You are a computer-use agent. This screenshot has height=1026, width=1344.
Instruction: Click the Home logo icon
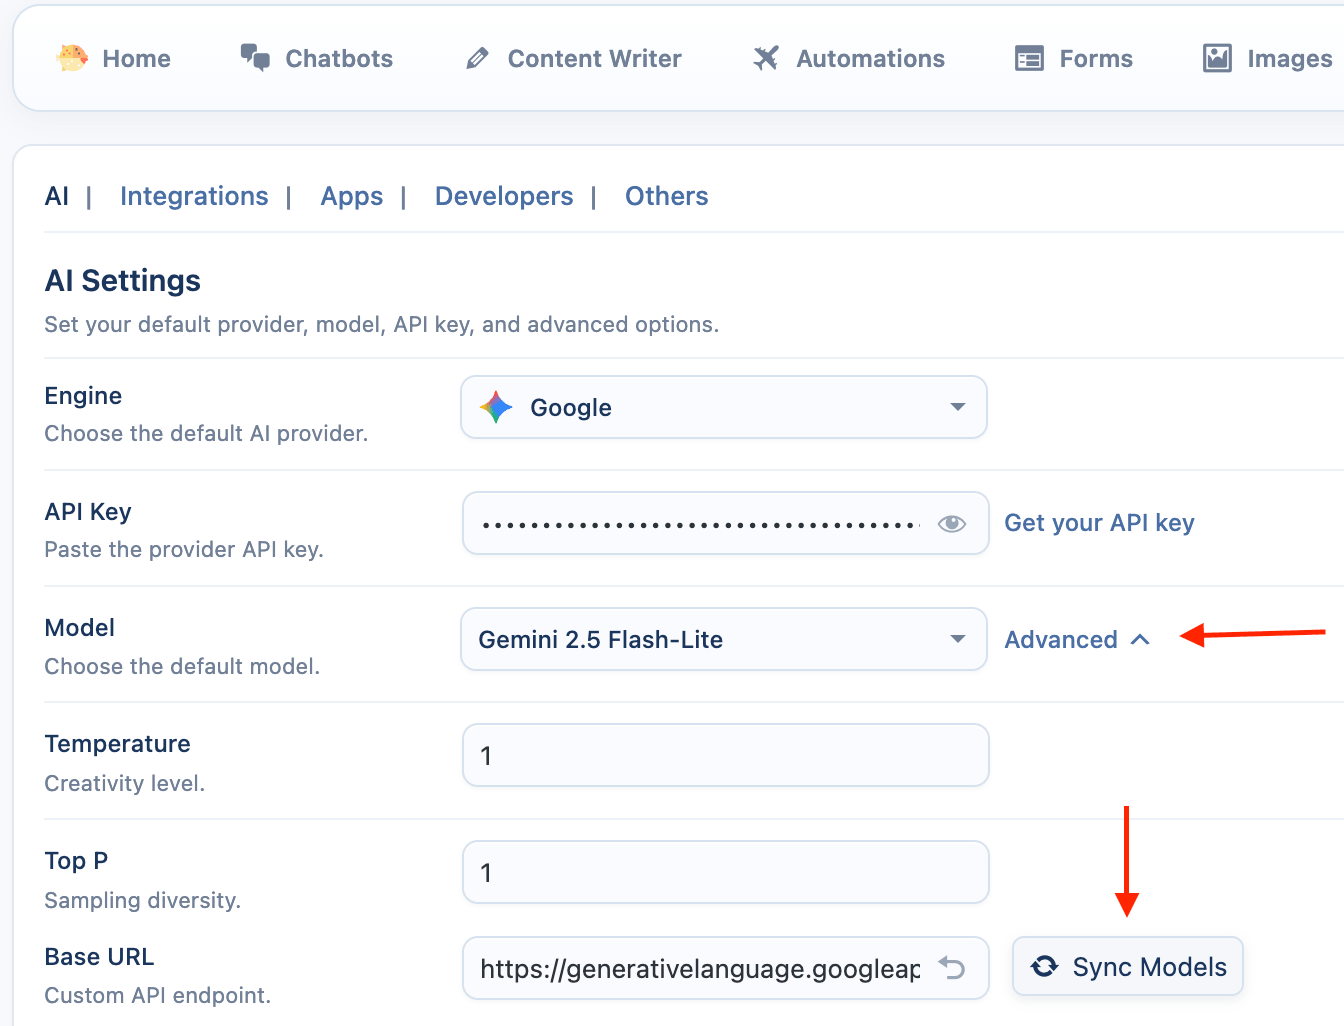click(72, 58)
